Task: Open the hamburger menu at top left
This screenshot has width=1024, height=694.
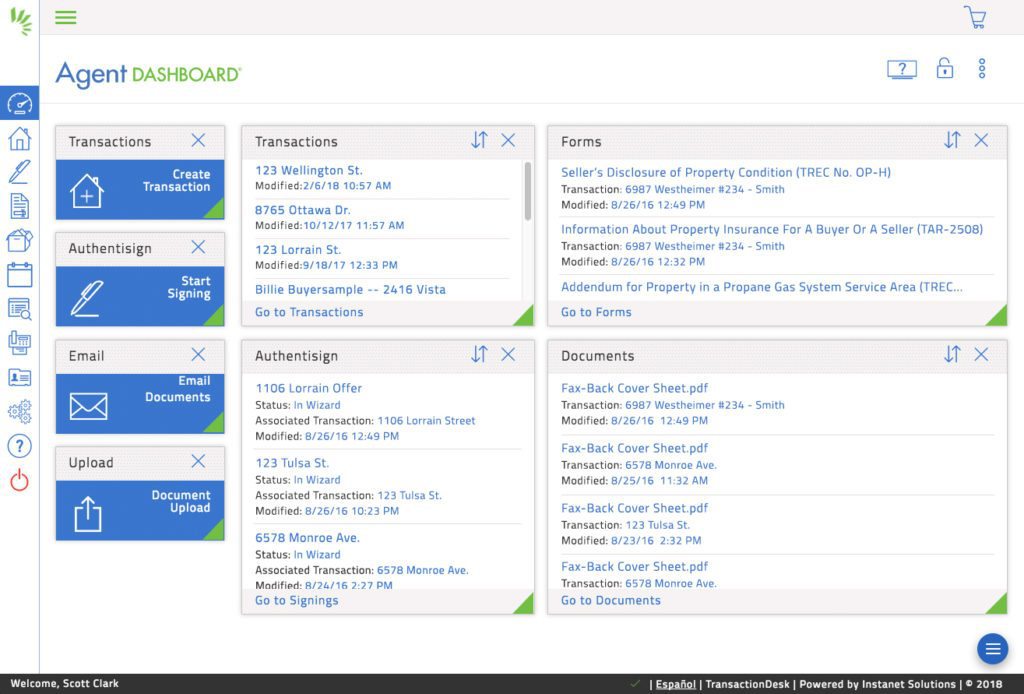Action: [66, 17]
